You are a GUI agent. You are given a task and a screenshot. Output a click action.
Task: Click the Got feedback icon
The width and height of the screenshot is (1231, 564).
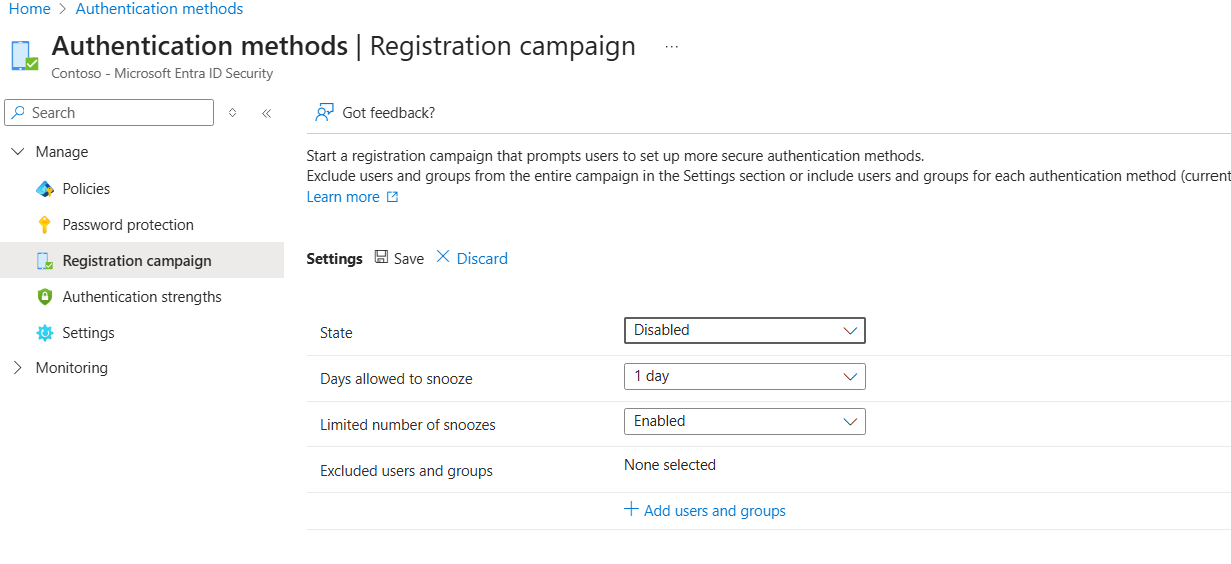click(324, 113)
